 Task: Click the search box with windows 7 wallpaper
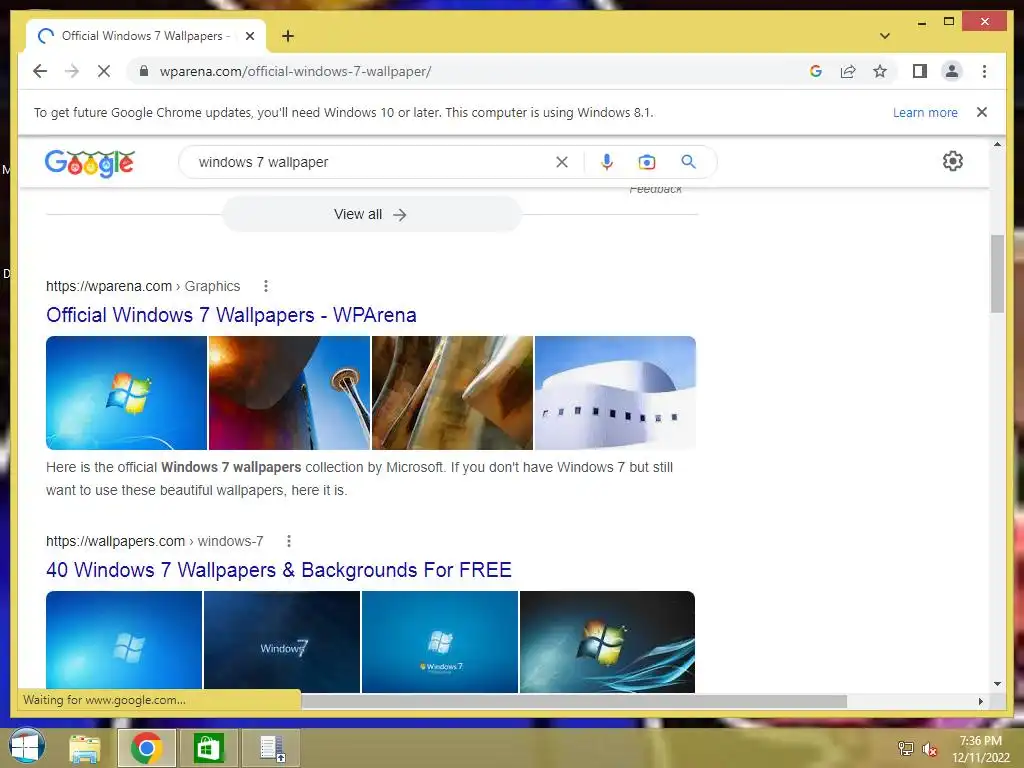click(372, 162)
